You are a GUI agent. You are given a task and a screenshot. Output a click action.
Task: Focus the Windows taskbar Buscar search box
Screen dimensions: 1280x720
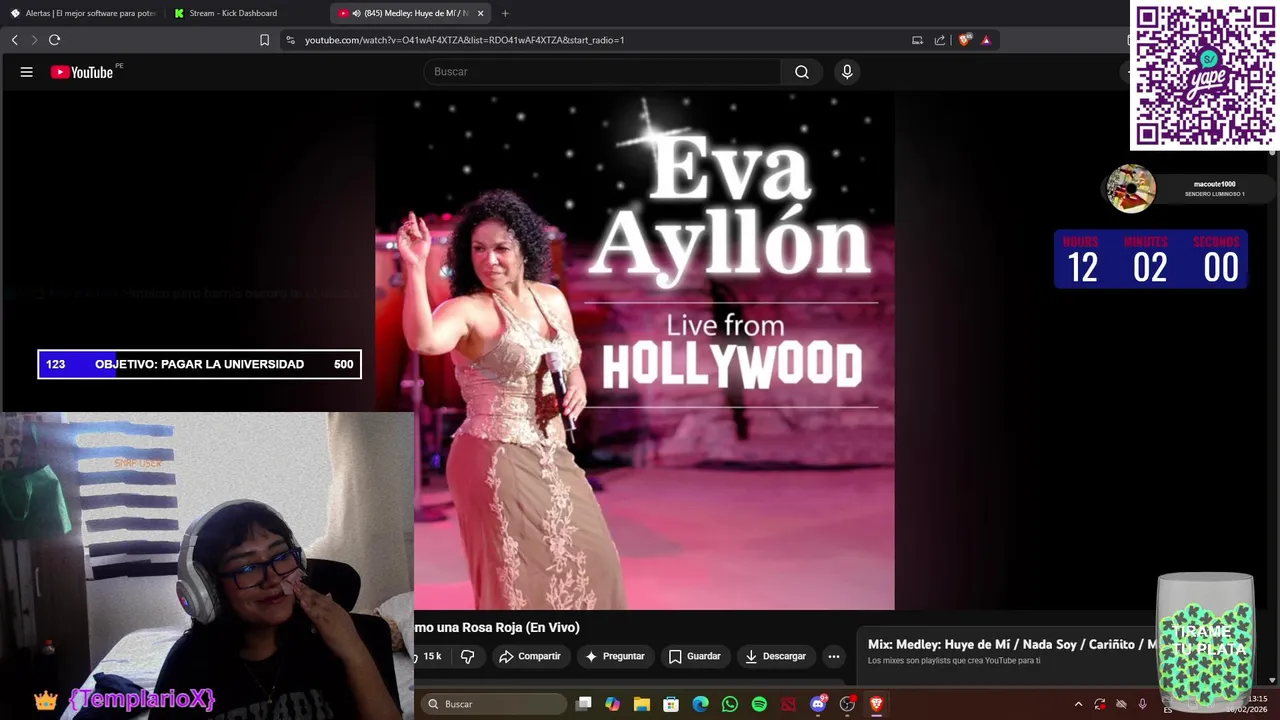point(493,704)
